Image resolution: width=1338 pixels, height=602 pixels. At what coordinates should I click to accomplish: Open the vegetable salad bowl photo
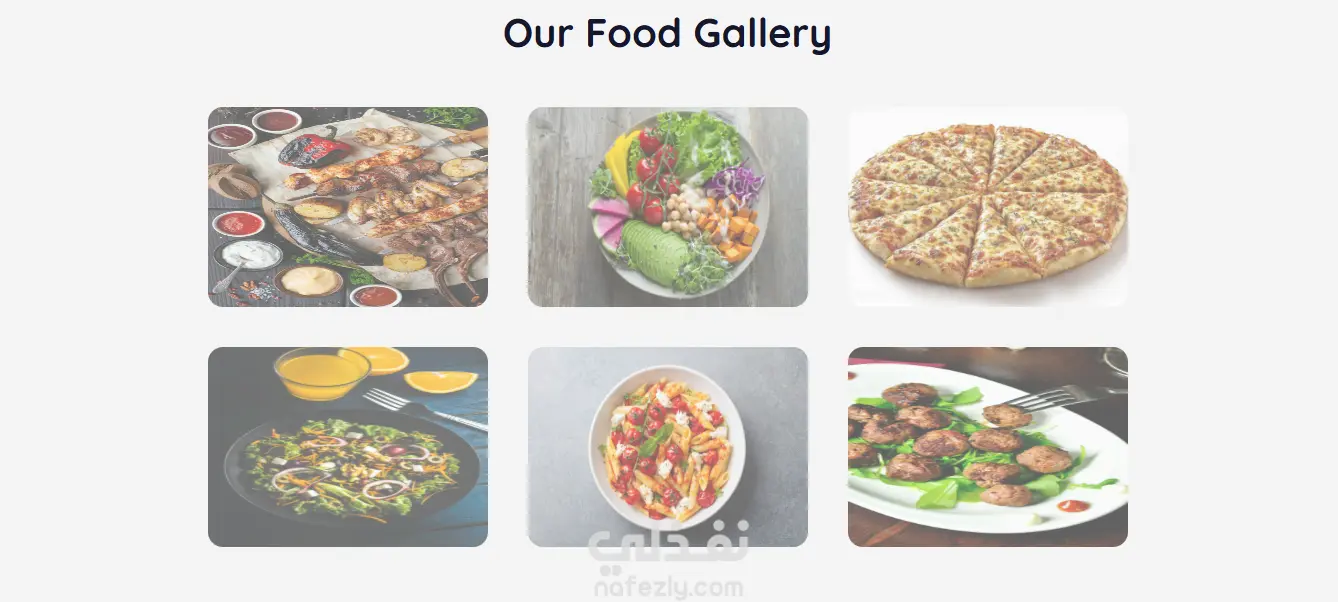(668, 207)
